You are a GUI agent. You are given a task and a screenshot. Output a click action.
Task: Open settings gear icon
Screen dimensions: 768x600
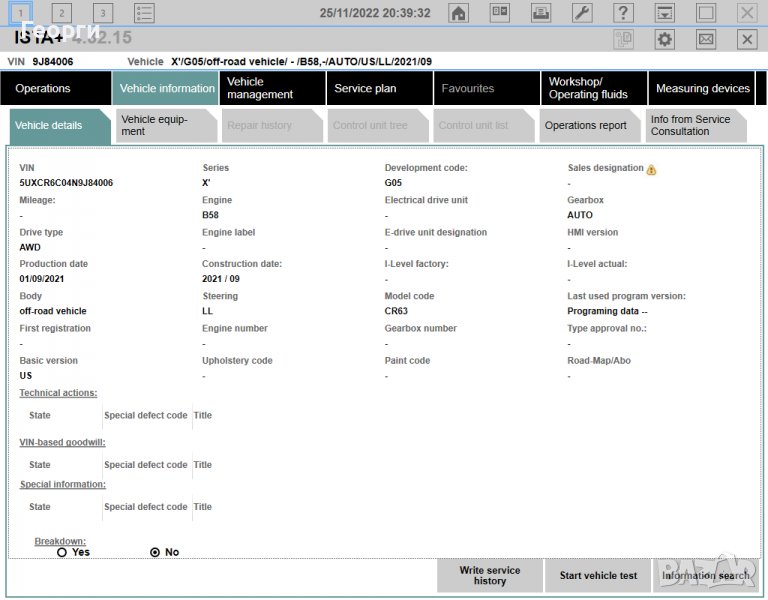[664, 39]
